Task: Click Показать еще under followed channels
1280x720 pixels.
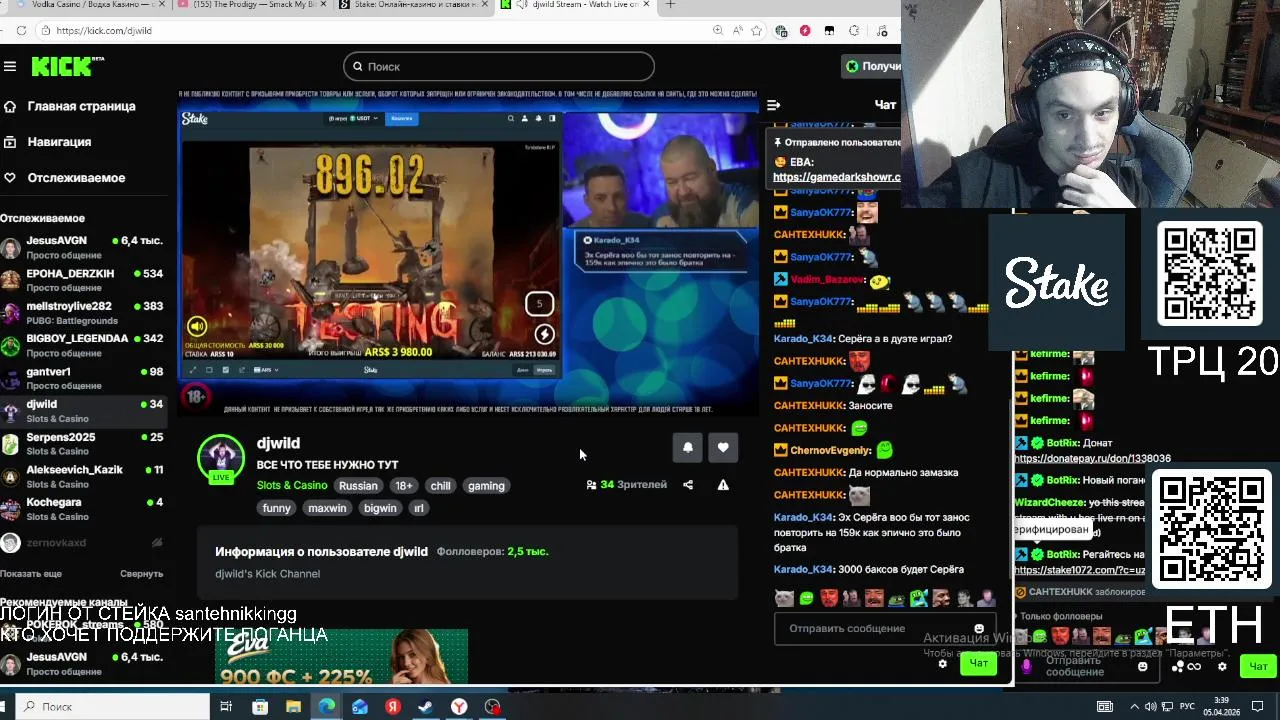Action: (x=31, y=574)
